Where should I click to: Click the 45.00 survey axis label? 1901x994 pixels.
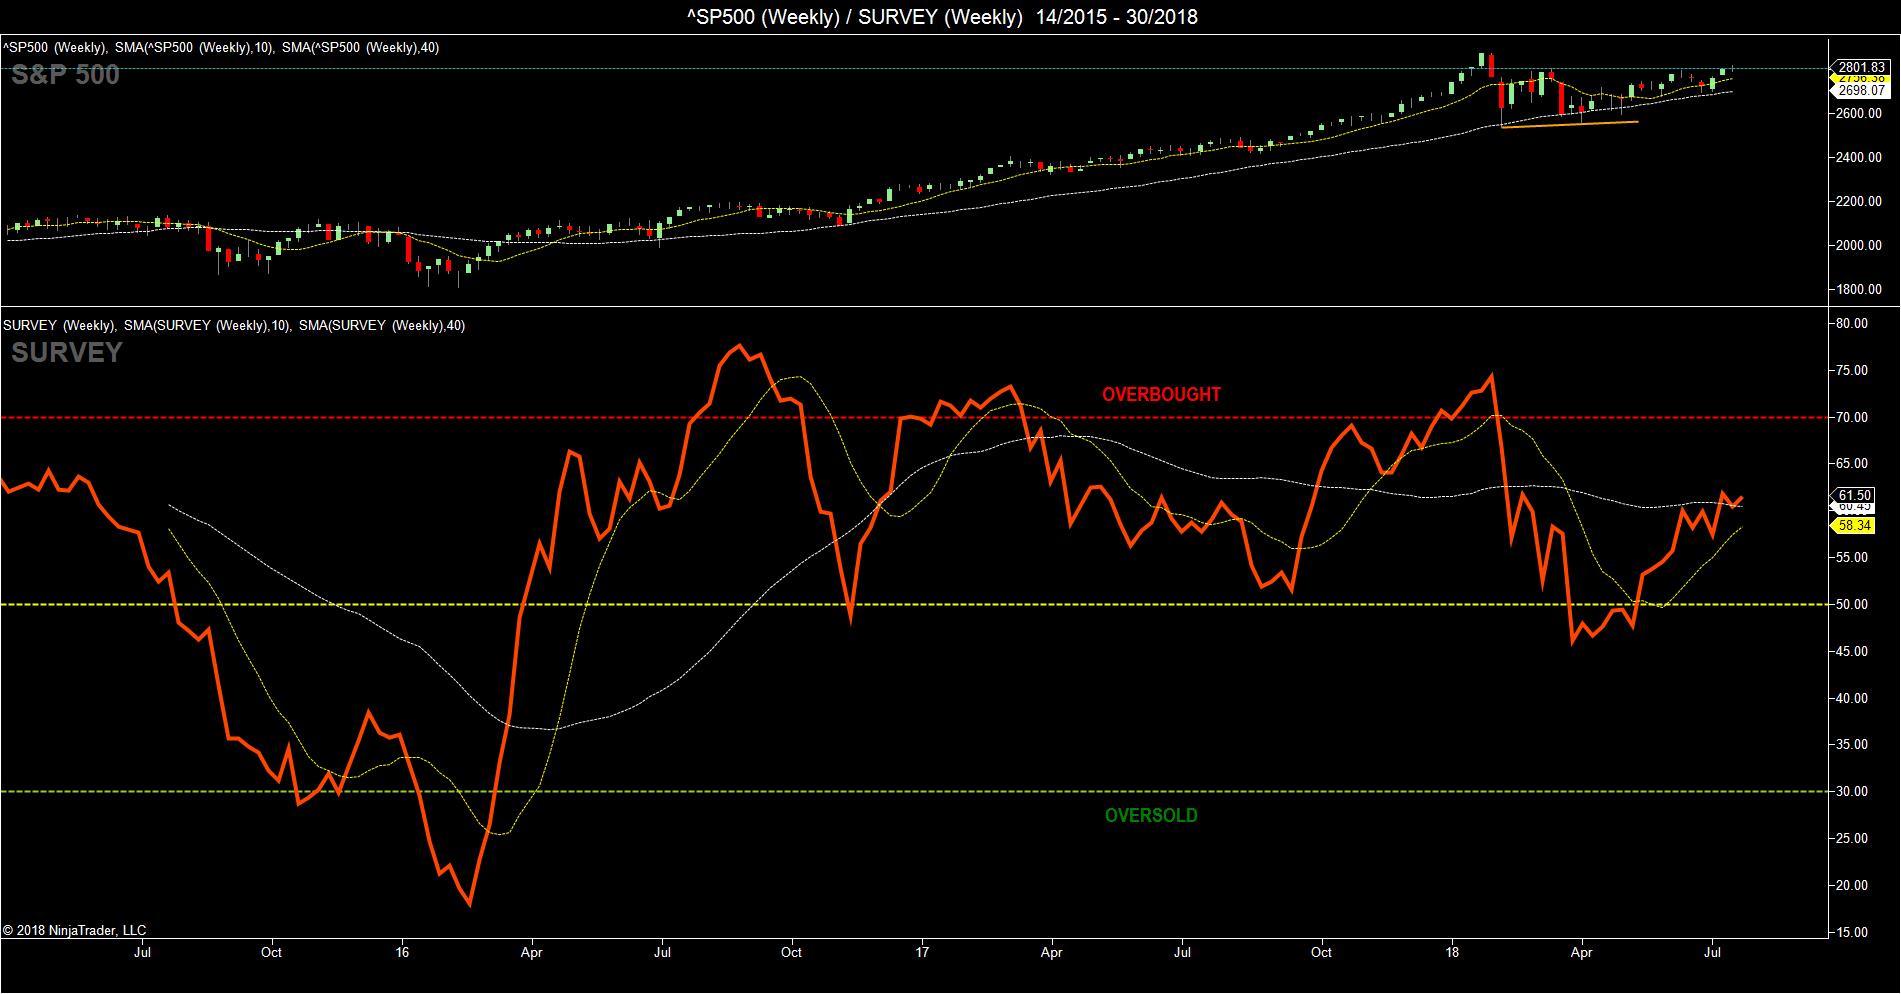click(x=1853, y=651)
